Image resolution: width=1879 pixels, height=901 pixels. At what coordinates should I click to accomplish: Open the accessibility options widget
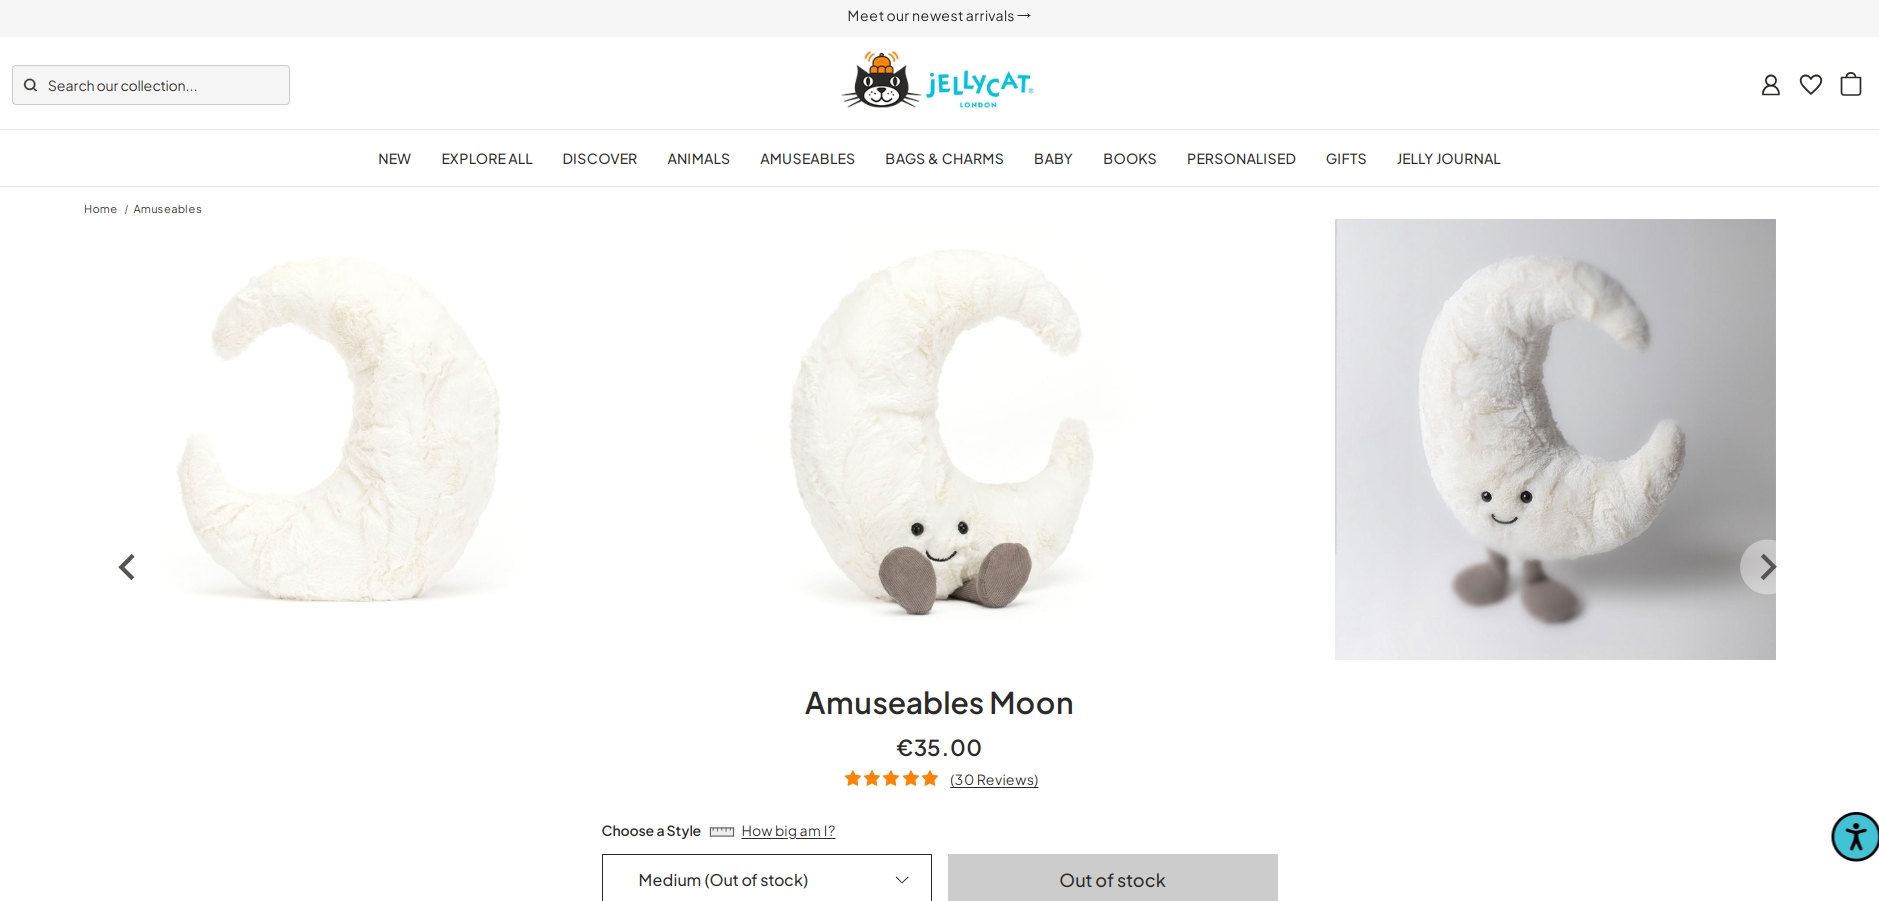(x=1855, y=837)
